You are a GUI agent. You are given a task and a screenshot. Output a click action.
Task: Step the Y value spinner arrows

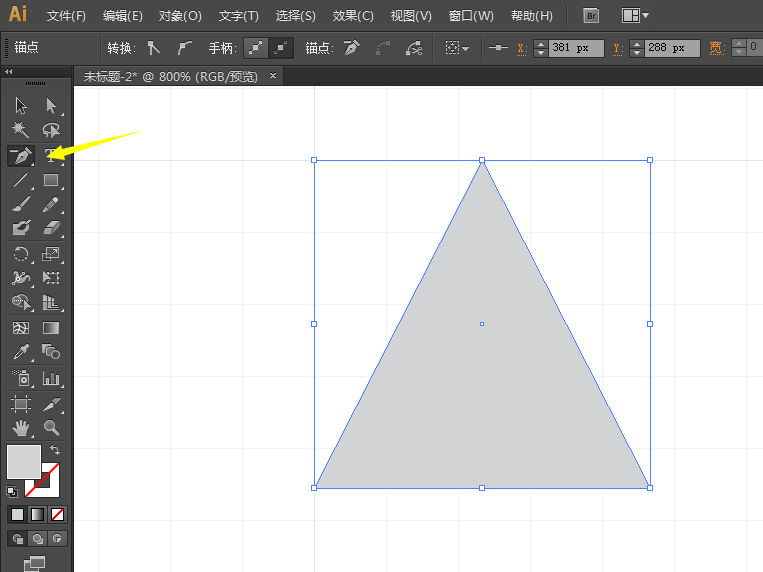tap(636, 48)
